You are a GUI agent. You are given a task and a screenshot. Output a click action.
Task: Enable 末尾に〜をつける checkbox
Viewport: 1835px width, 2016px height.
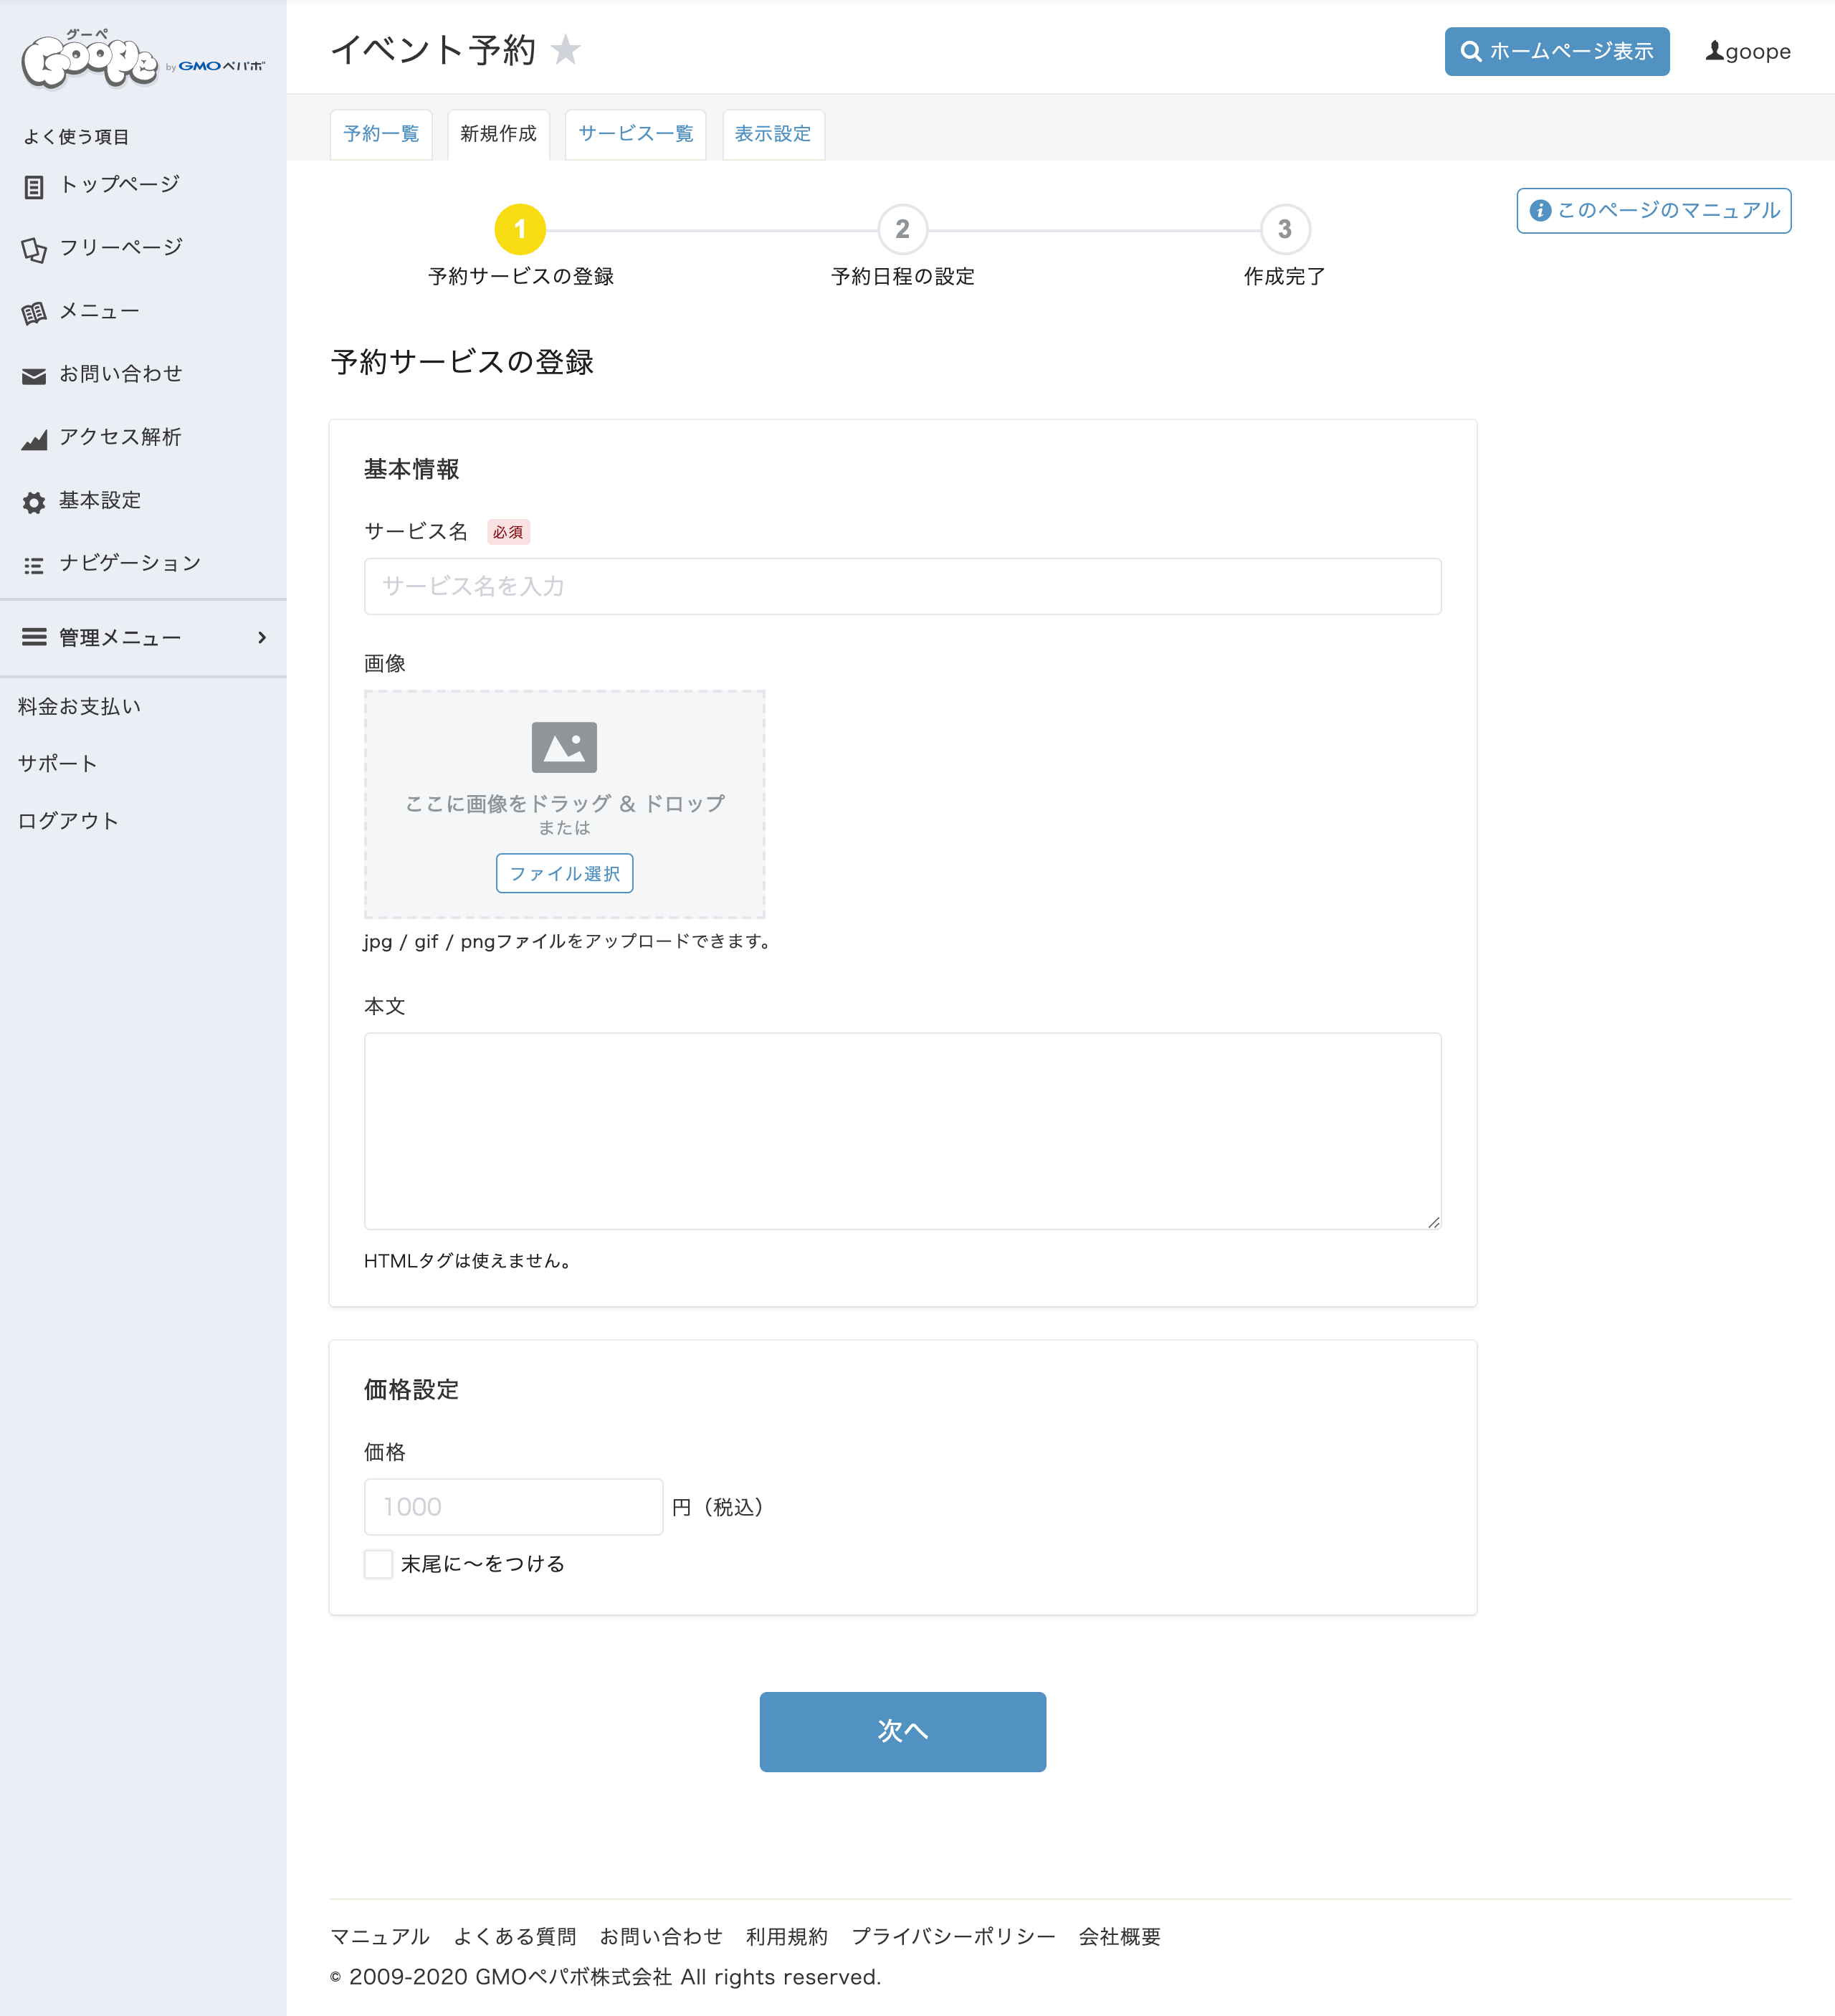pyautogui.click(x=378, y=1563)
